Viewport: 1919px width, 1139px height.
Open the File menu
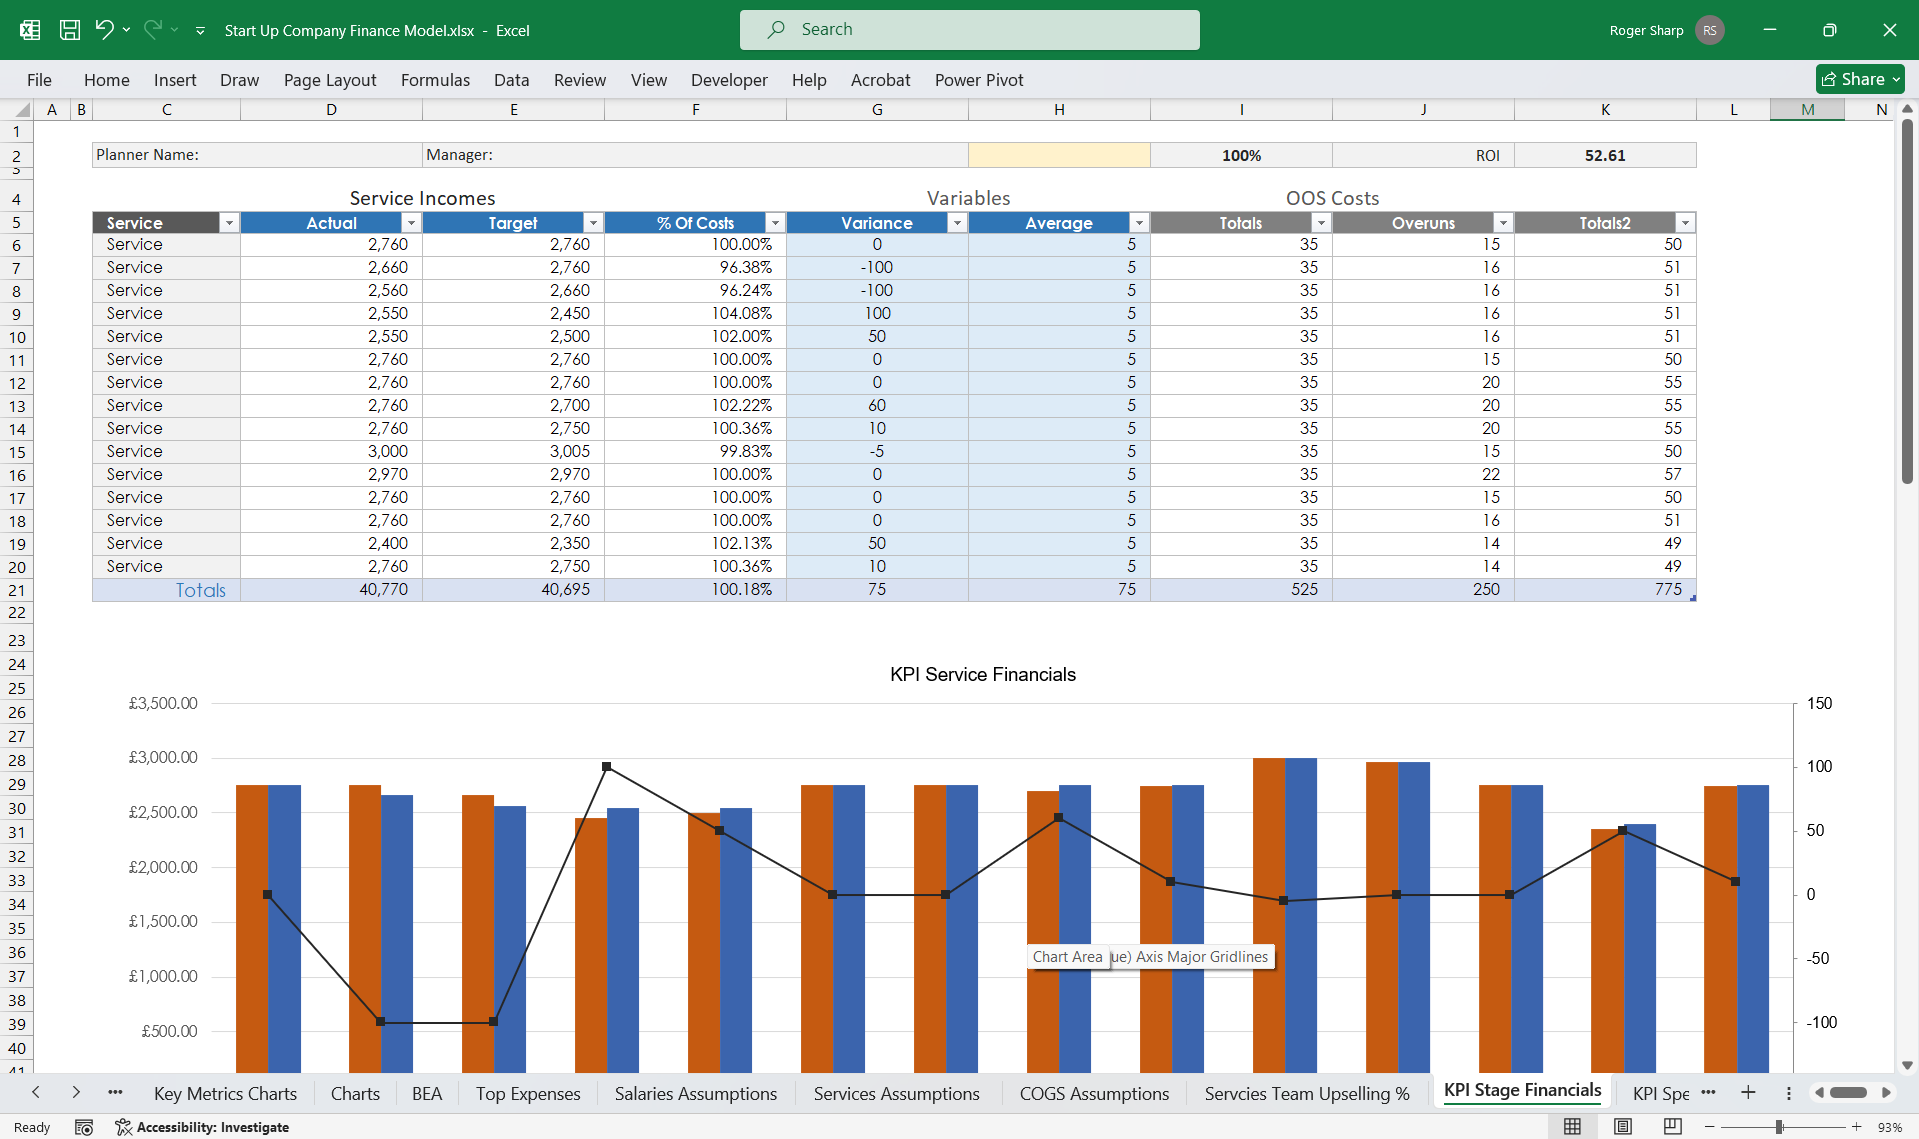pyautogui.click(x=39, y=80)
